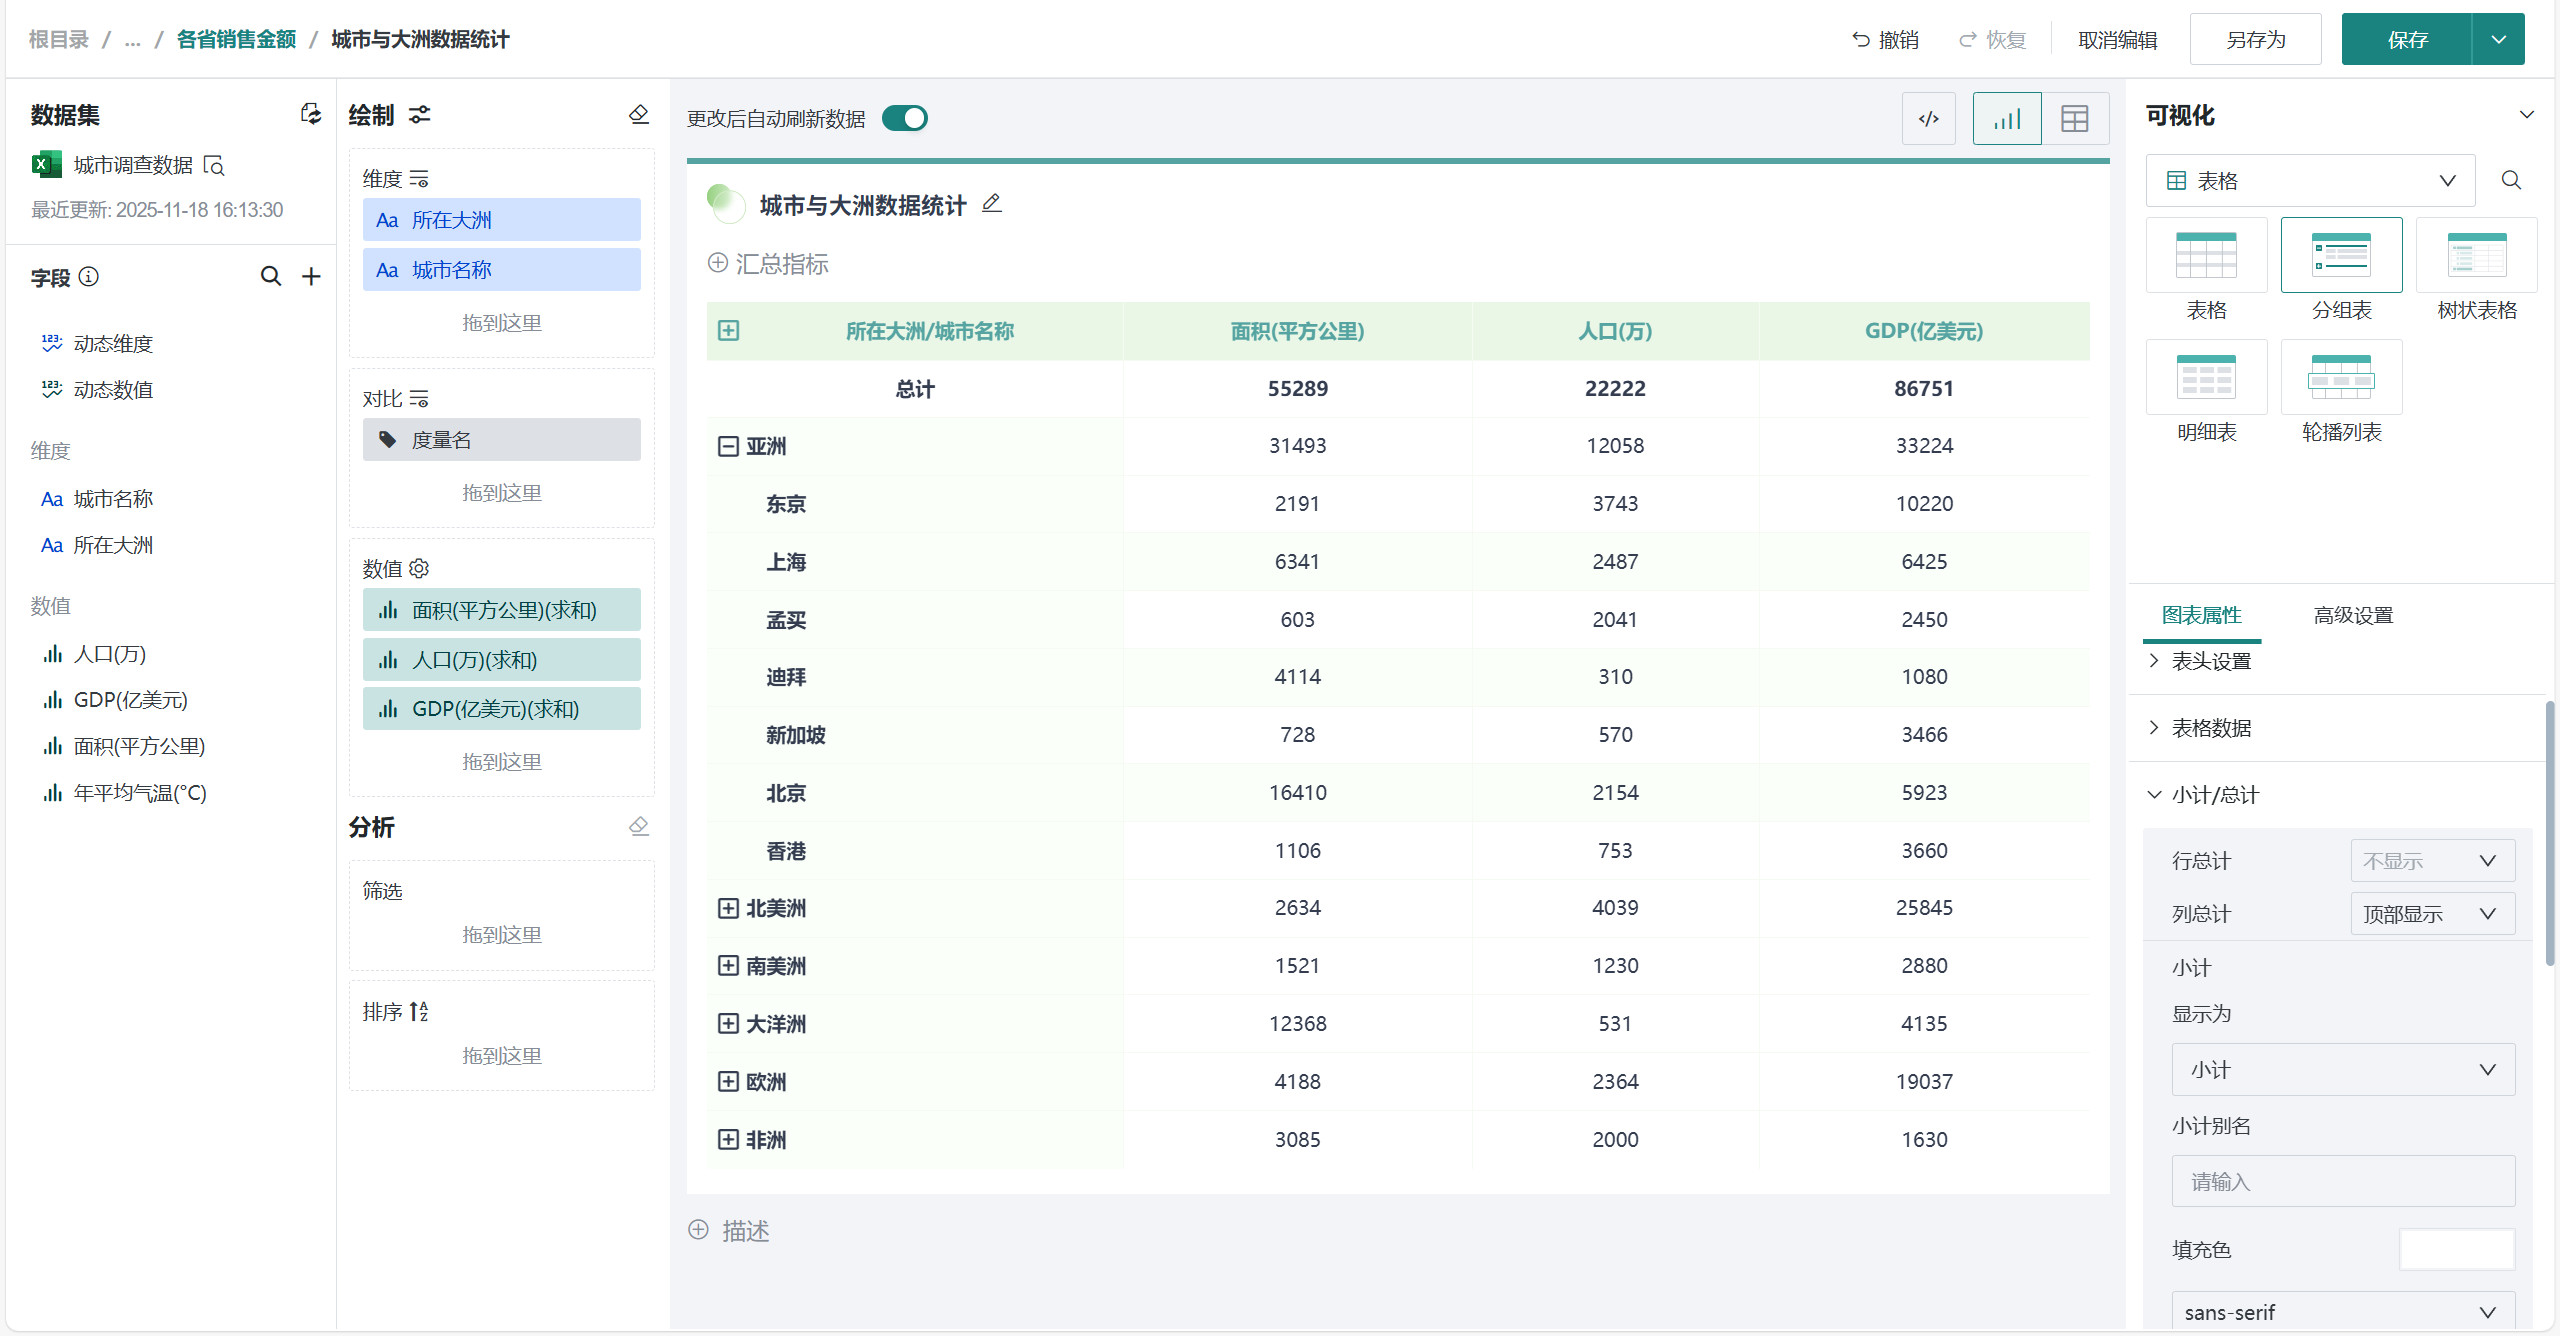Click the 小计别名 input field

2342,1182
